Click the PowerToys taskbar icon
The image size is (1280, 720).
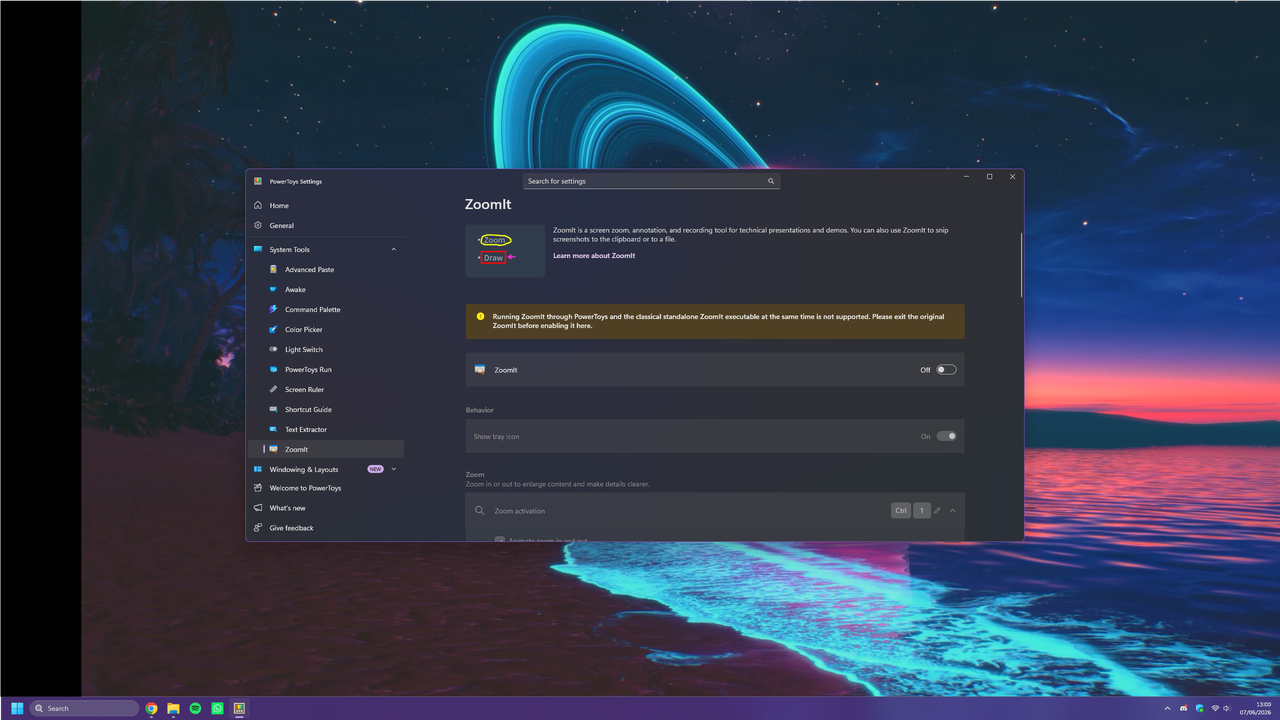pos(239,708)
